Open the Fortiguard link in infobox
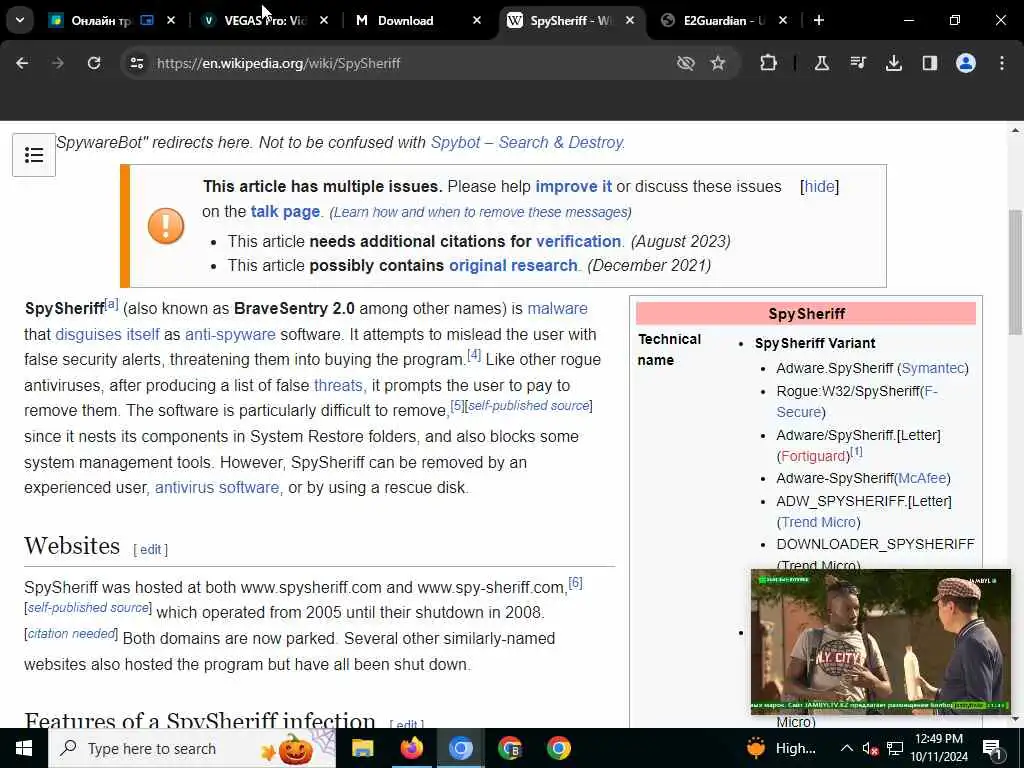Screen dimensions: 1024x768 pyautogui.click(x=813, y=456)
